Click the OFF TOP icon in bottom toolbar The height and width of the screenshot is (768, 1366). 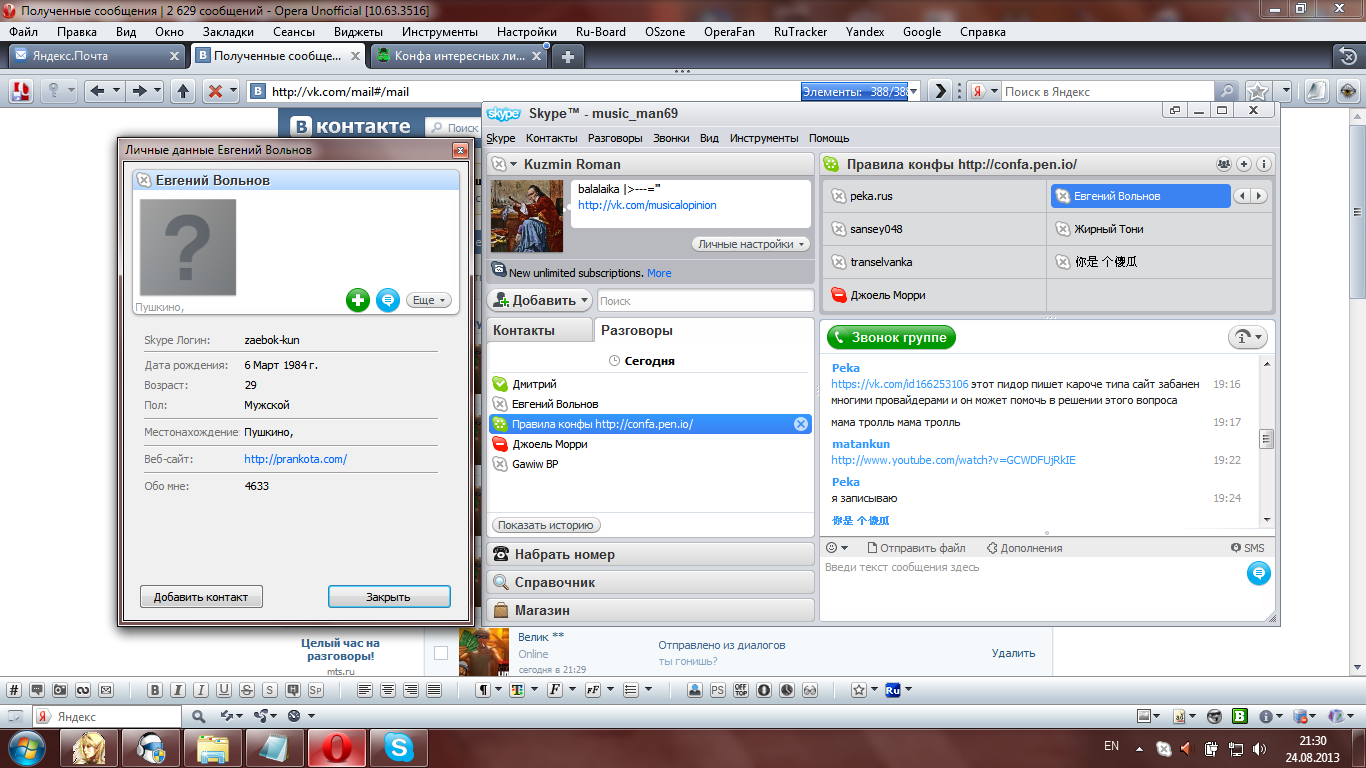[x=741, y=690]
